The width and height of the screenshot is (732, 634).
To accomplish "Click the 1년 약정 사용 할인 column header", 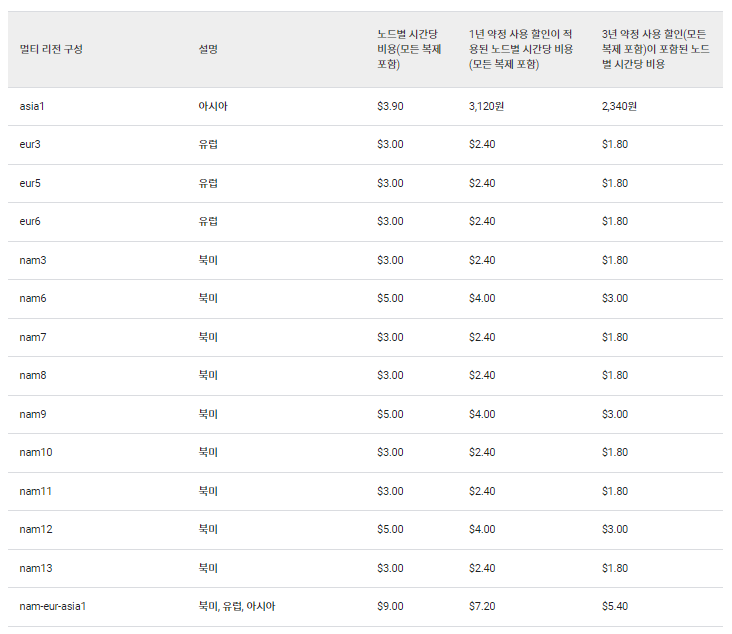I will click(521, 49).
